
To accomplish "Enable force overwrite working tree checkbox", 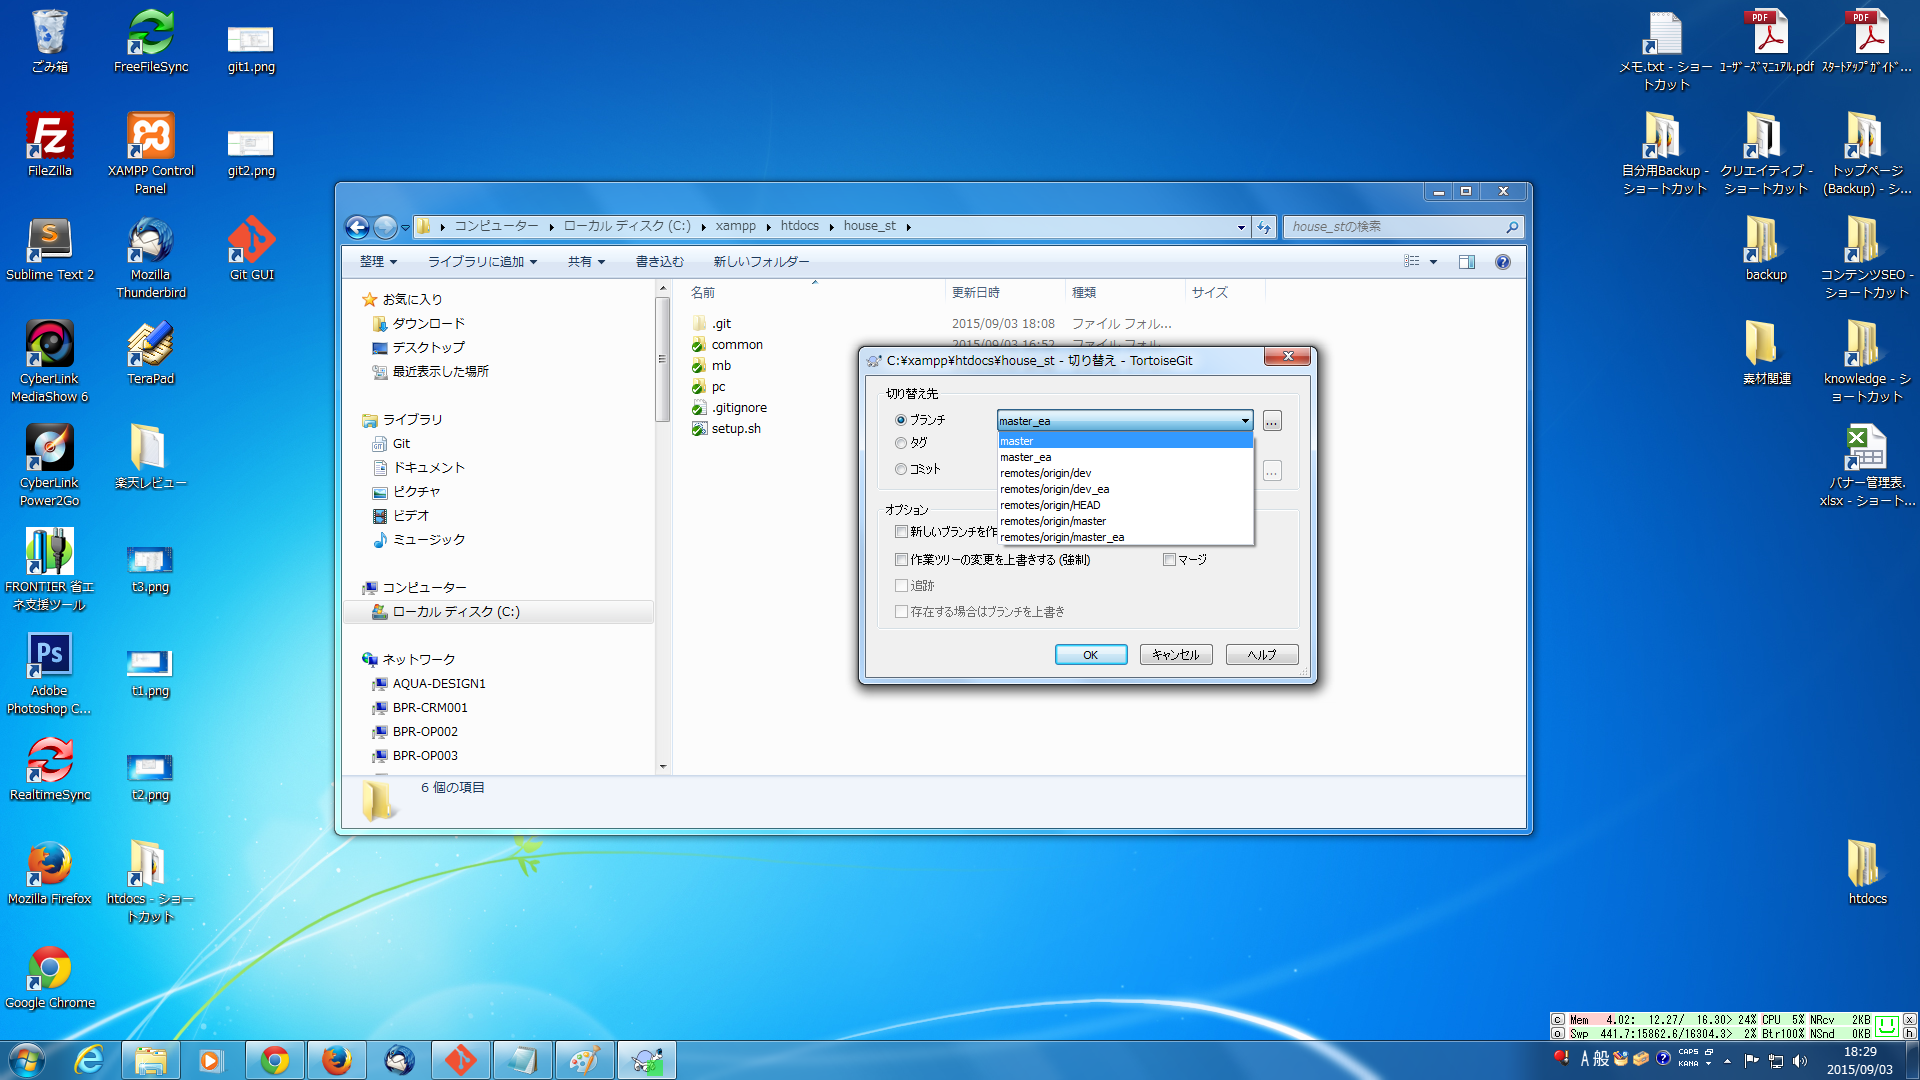I will [x=901, y=560].
